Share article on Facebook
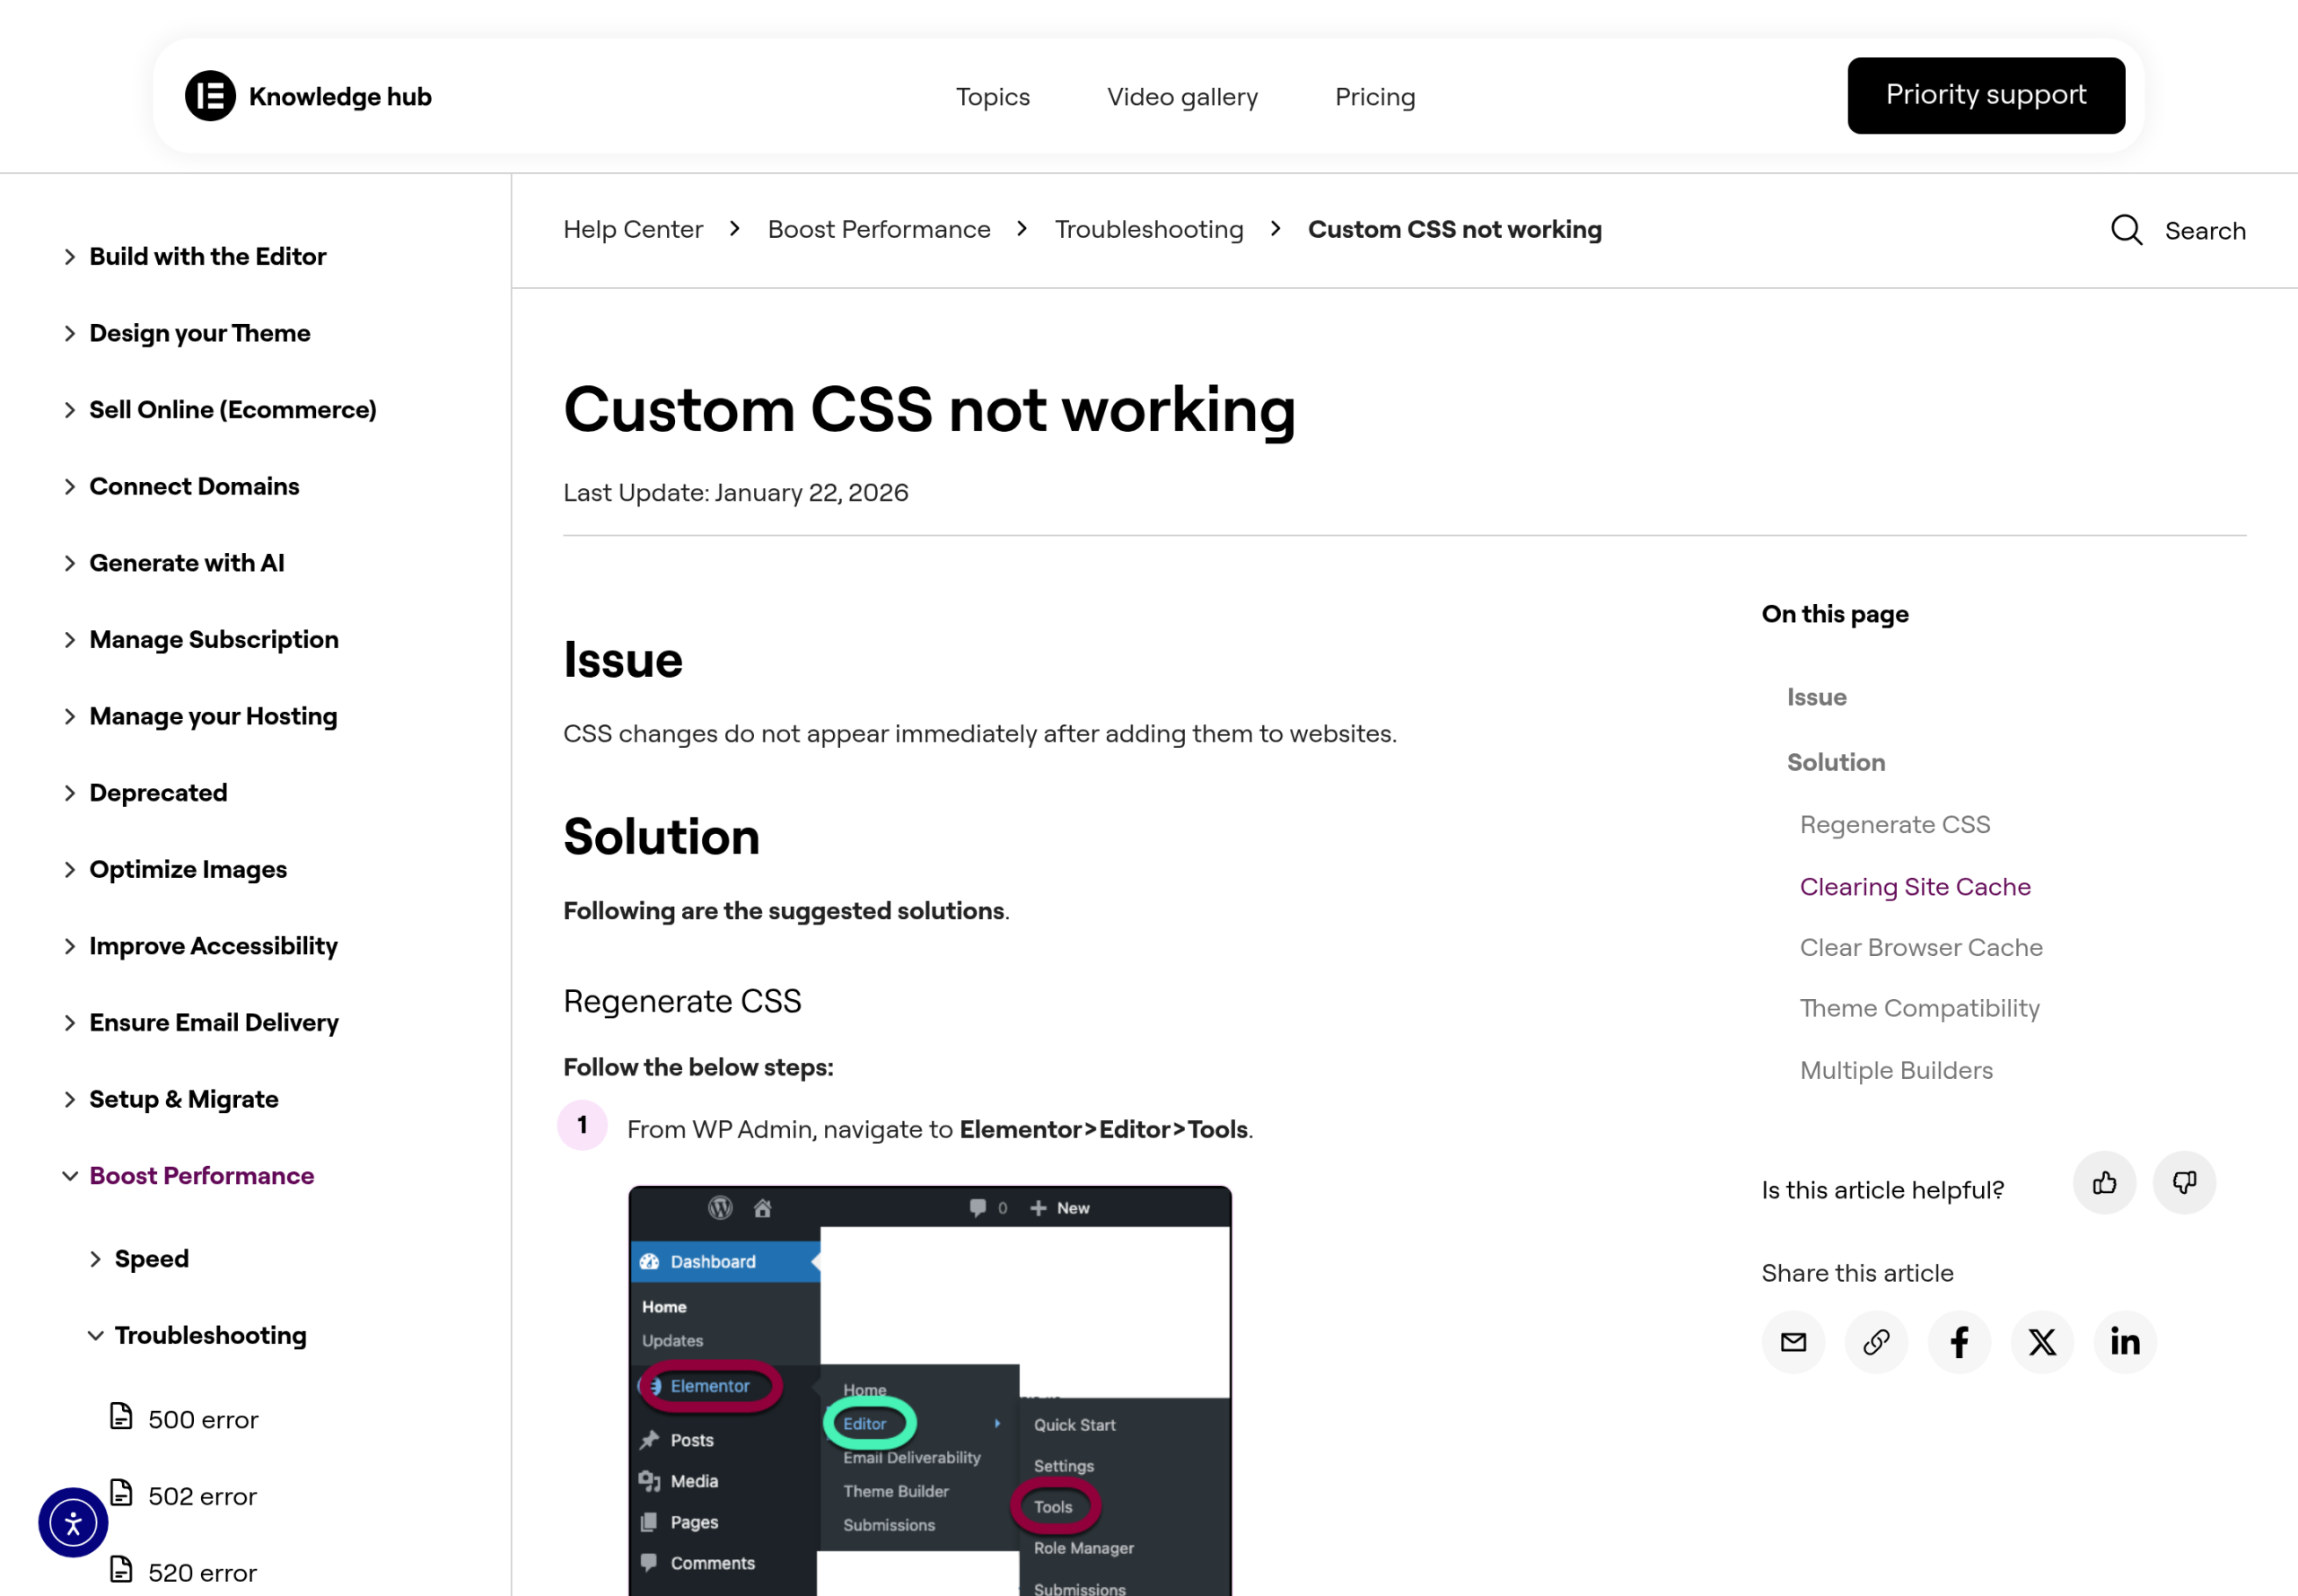Screen dimensions: 2298x1596 (x=1959, y=1342)
